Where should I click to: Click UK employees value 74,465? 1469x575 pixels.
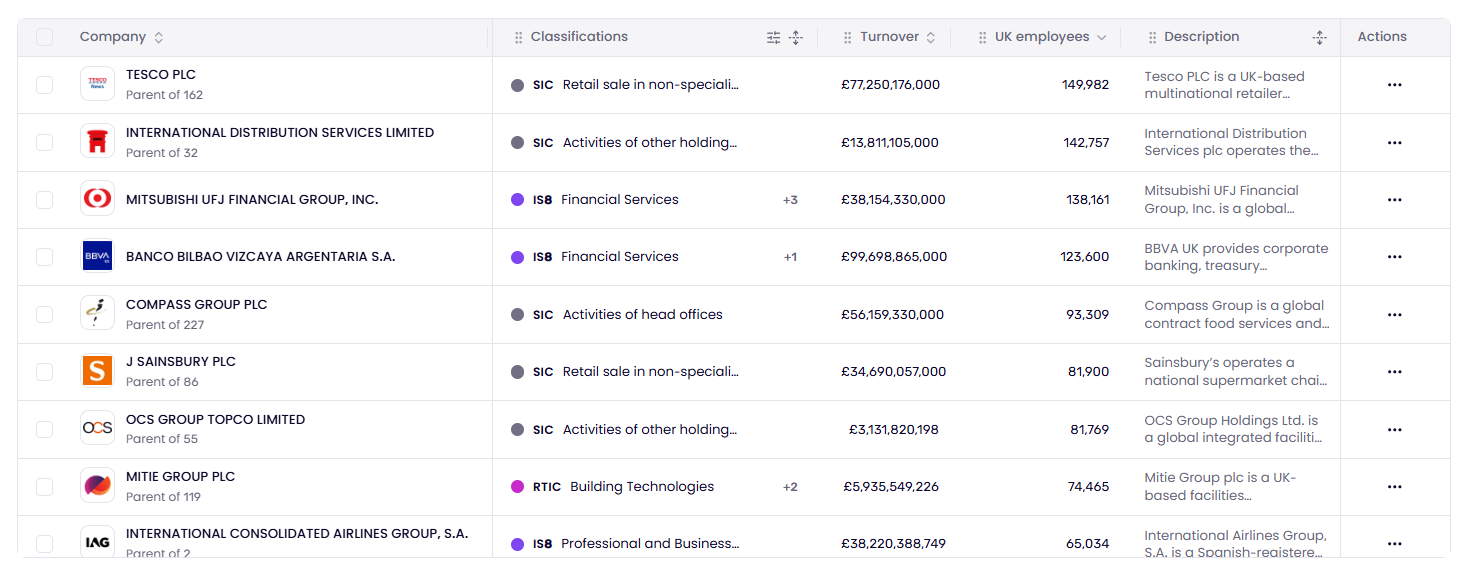click(x=1088, y=487)
